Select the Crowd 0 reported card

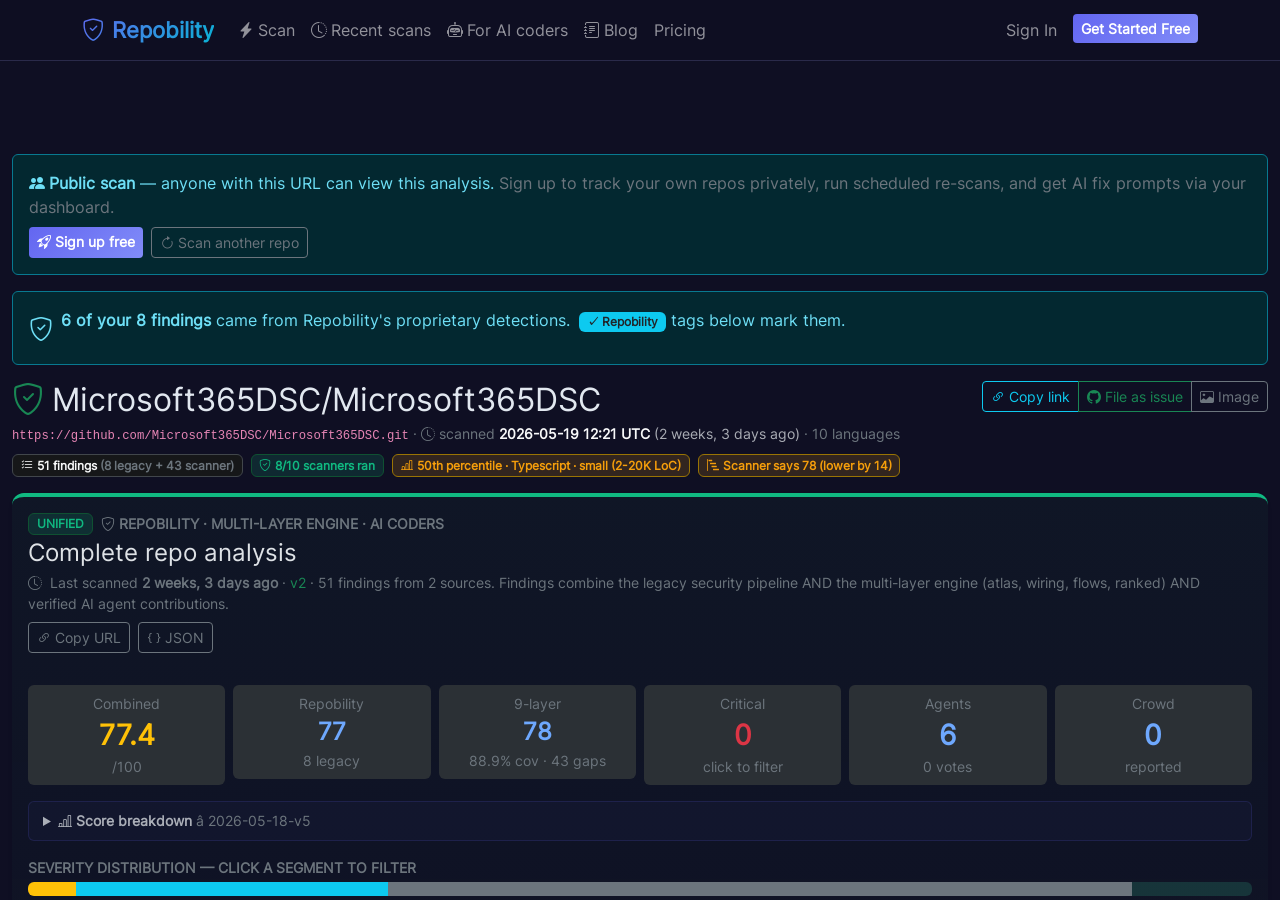1153,735
